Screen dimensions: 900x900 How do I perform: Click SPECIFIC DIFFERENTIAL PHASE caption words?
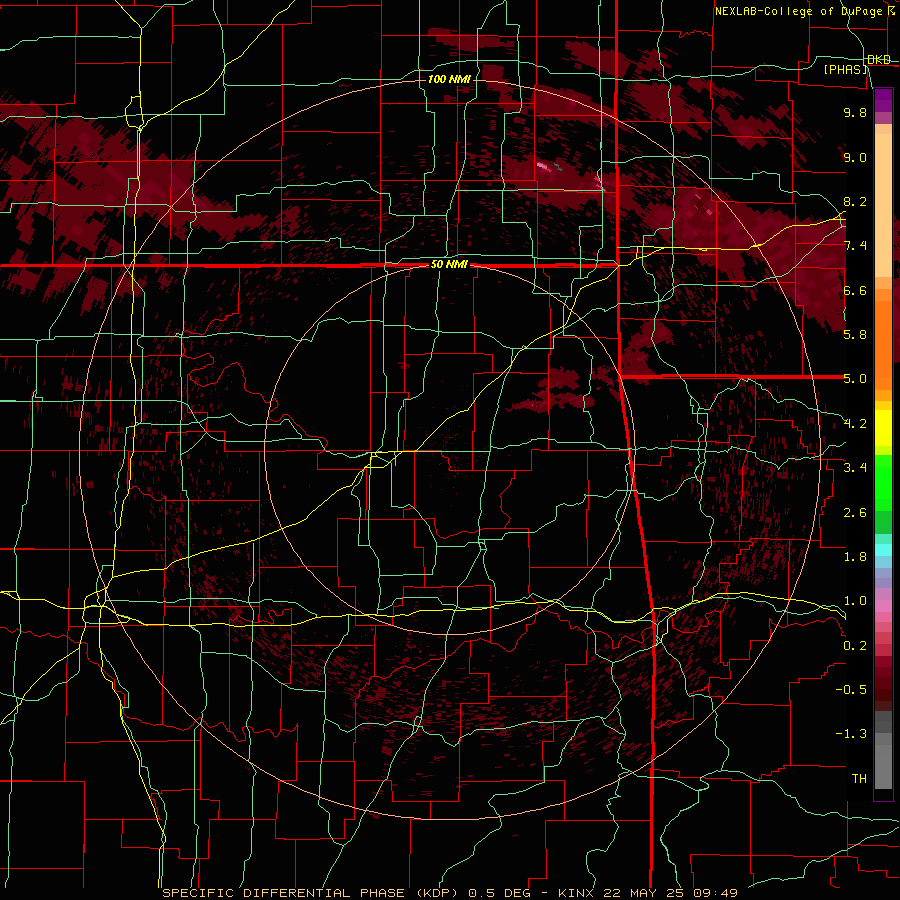[x=284, y=893]
